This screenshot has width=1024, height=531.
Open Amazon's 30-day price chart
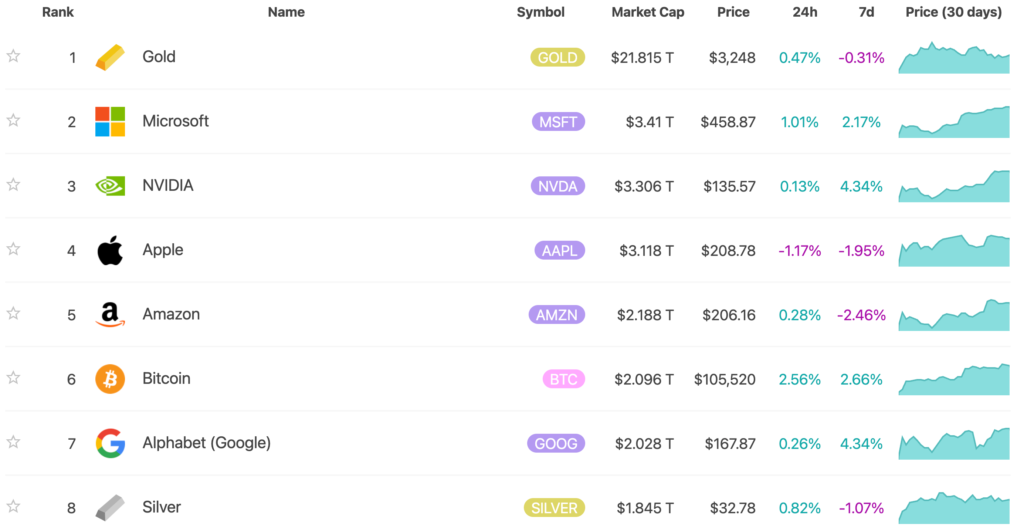(954, 315)
